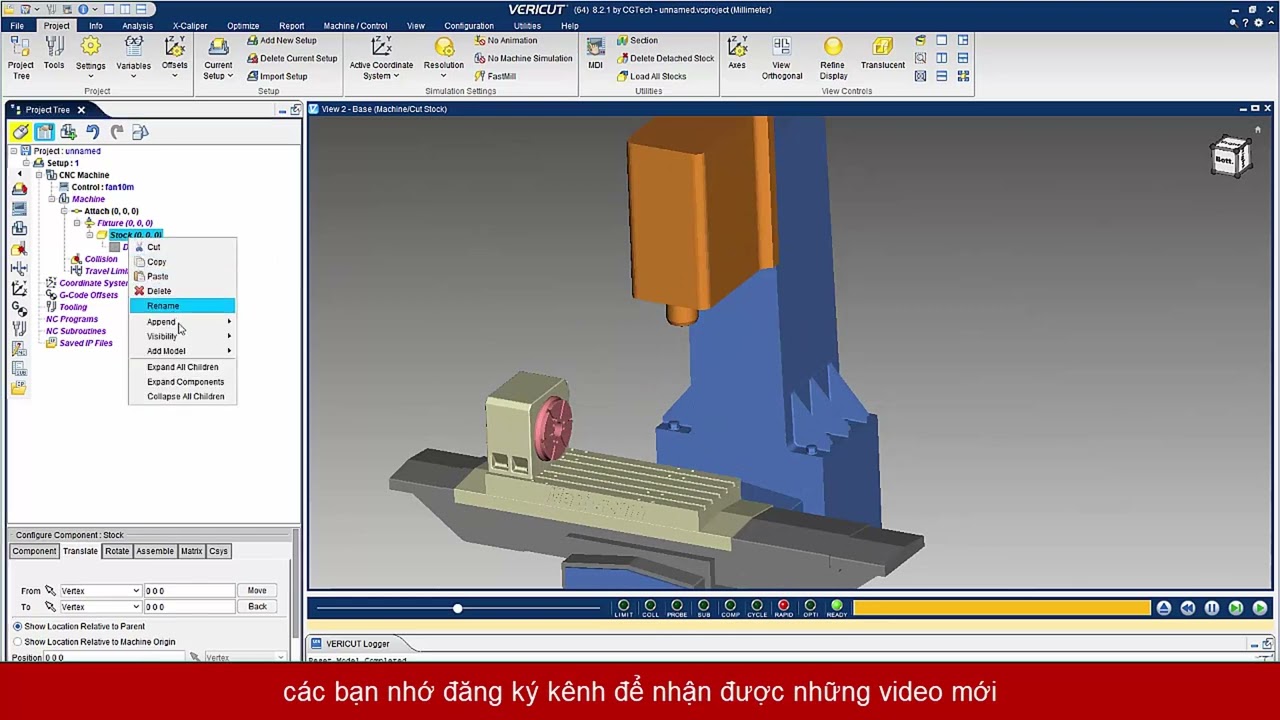The width and height of the screenshot is (1280, 720).
Task: Click the mouse-pick icon in Project Tree toolbar
Action: pyautogui.click(x=20, y=132)
